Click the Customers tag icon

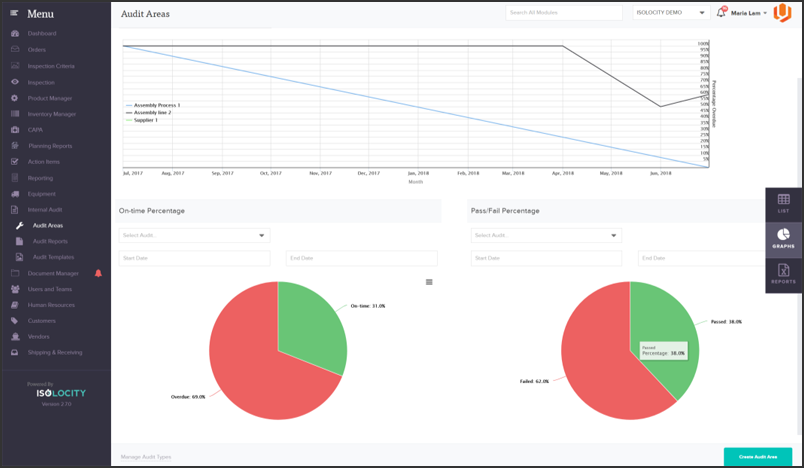(15, 321)
